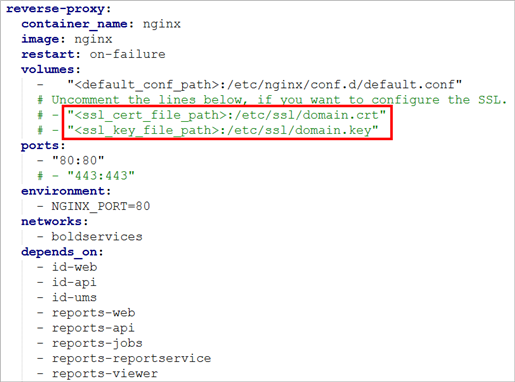Click the 'Uncomment the lines below' comment

(272, 100)
